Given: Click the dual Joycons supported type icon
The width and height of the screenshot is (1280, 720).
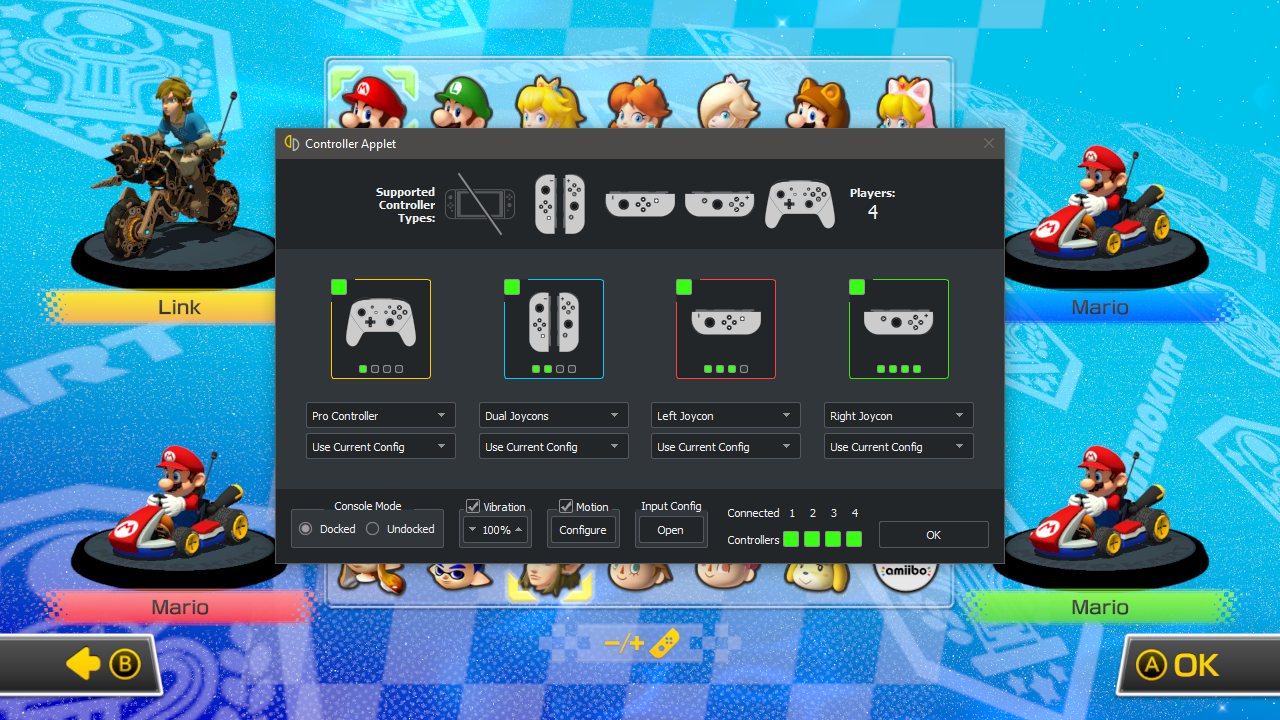Looking at the screenshot, I should 560,204.
